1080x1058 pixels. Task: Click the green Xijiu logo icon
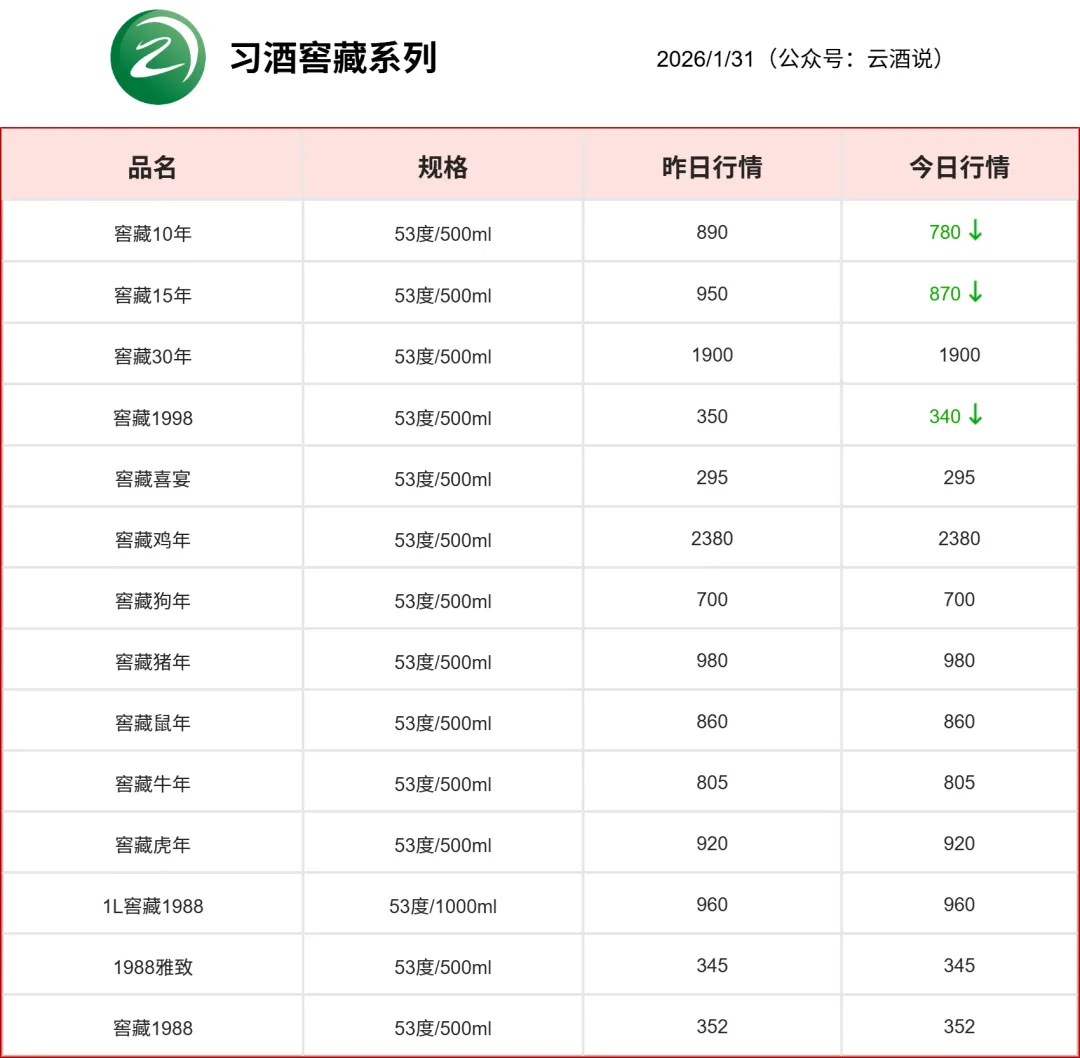coord(158,57)
